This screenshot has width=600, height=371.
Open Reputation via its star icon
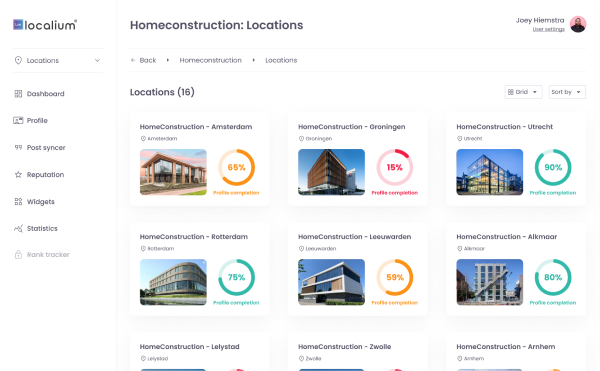pos(18,174)
